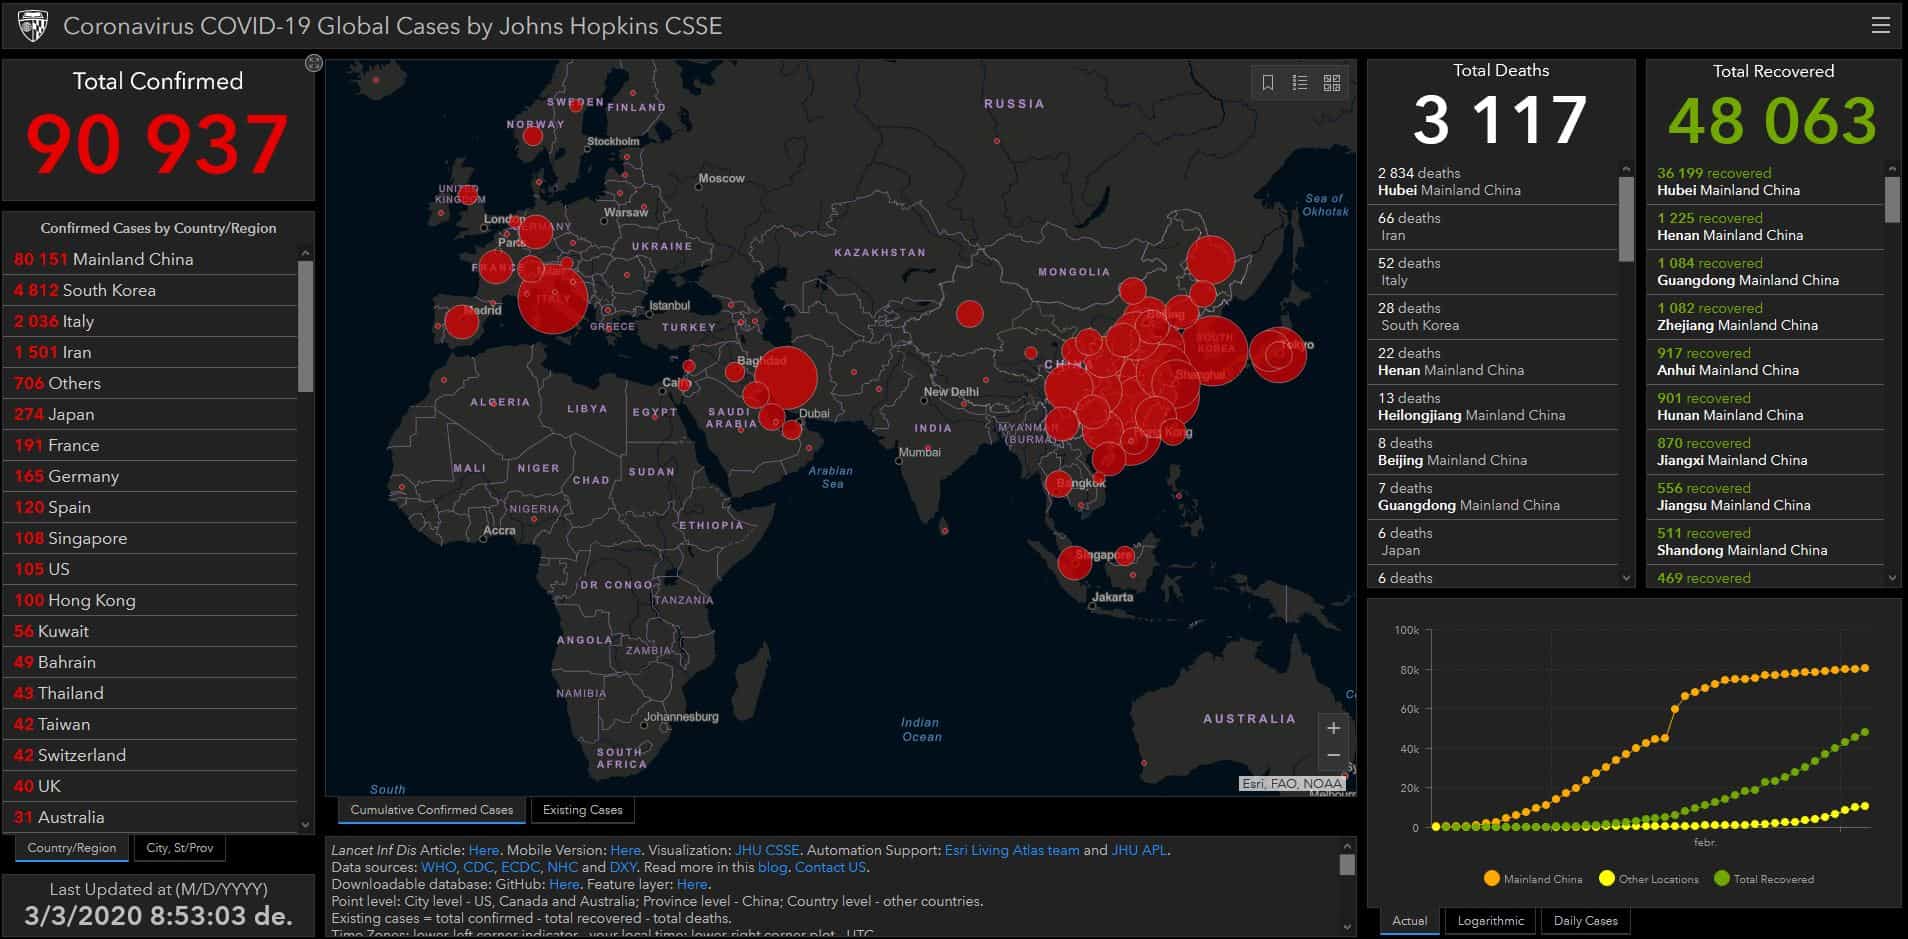This screenshot has width=1908, height=939.
Task: Select Hong Kong in country list
Action: click(150, 600)
